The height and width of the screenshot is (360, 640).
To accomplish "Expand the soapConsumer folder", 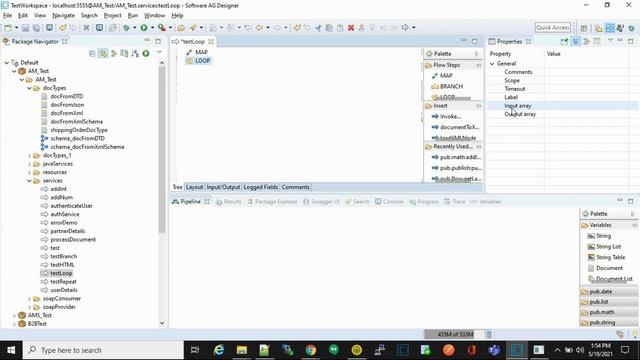I will 29,299.
